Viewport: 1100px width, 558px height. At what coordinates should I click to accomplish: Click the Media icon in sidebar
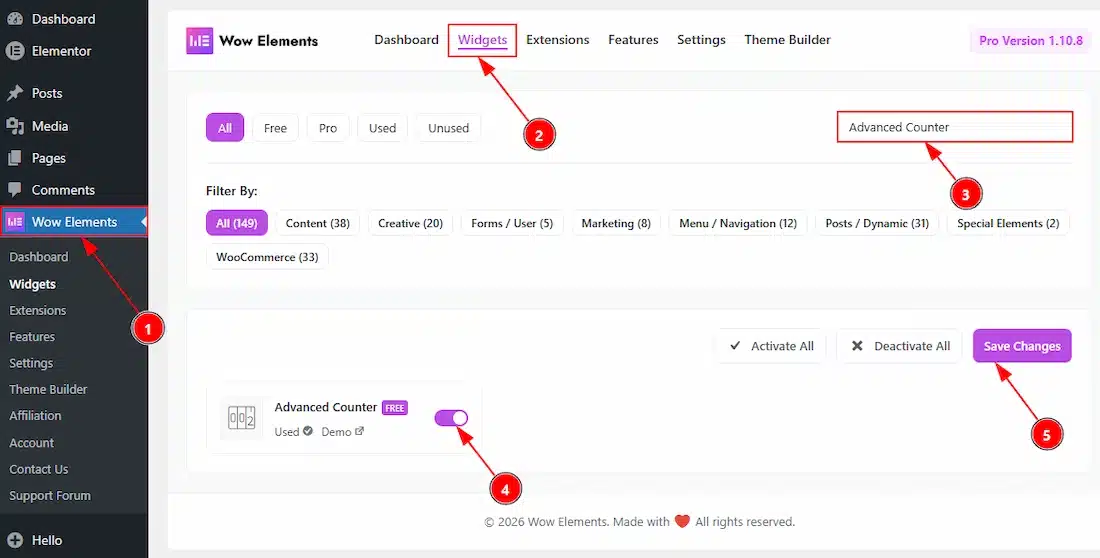point(15,126)
